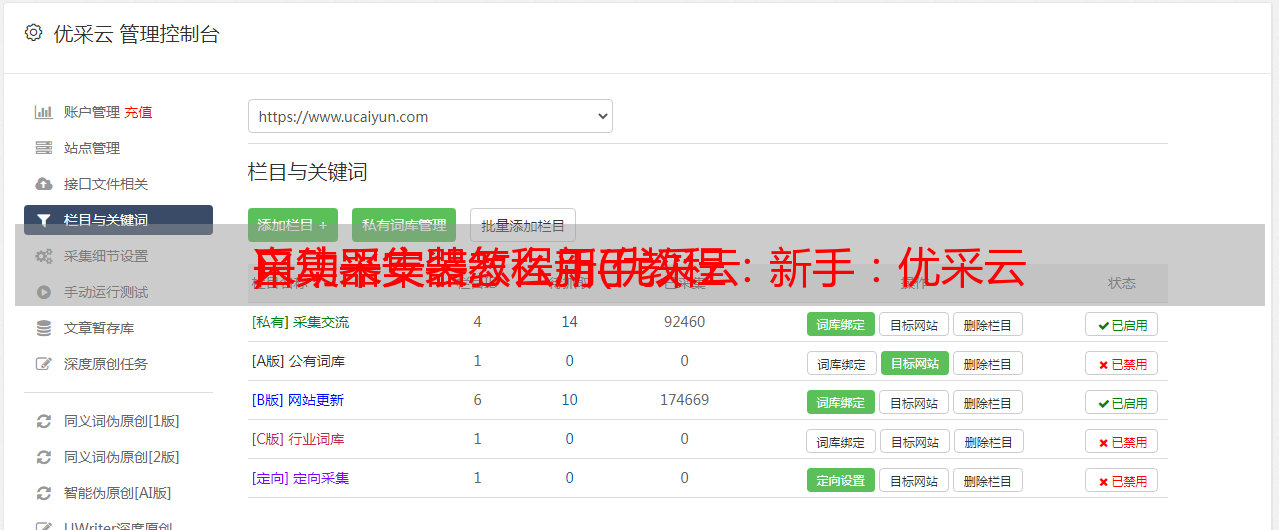Toggle 已启用 status for 采集交流
The height and width of the screenshot is (530, 1279).
point(1122,324)
